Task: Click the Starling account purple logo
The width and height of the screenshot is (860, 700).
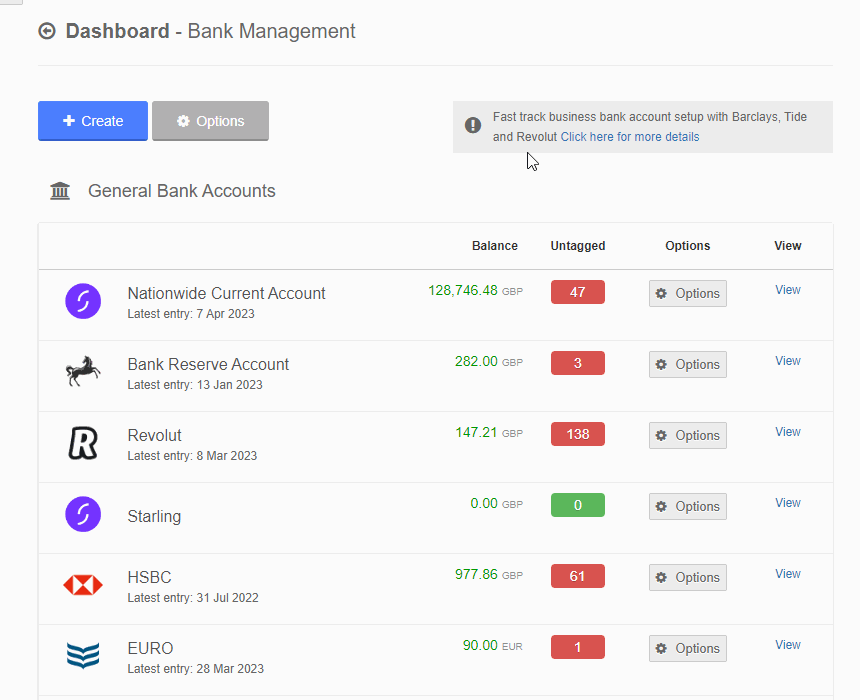Action: pos(83,514)
